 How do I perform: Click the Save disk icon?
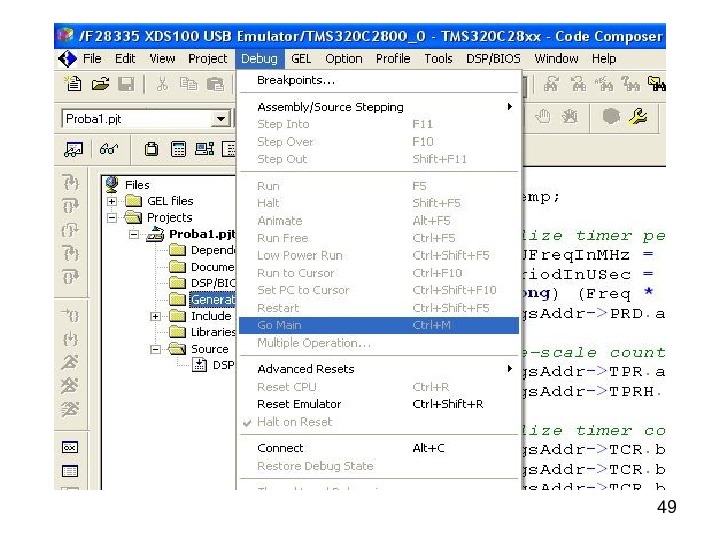[x=126, y=84]
